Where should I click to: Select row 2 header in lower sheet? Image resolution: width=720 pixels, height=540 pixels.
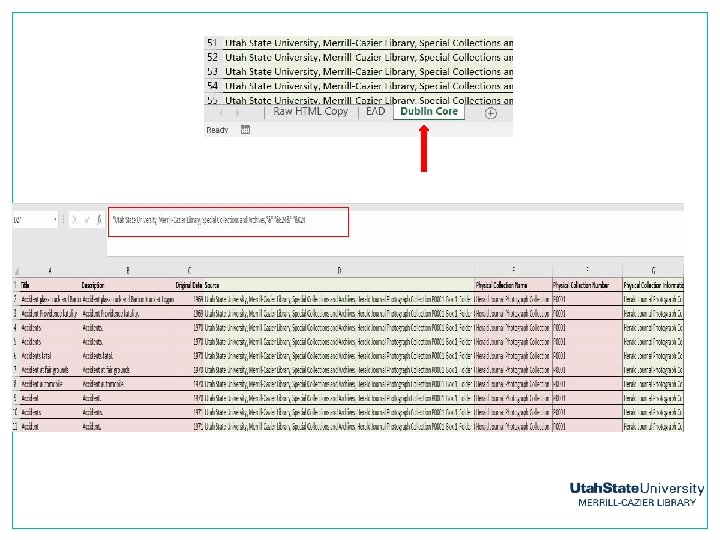[16, 299]
